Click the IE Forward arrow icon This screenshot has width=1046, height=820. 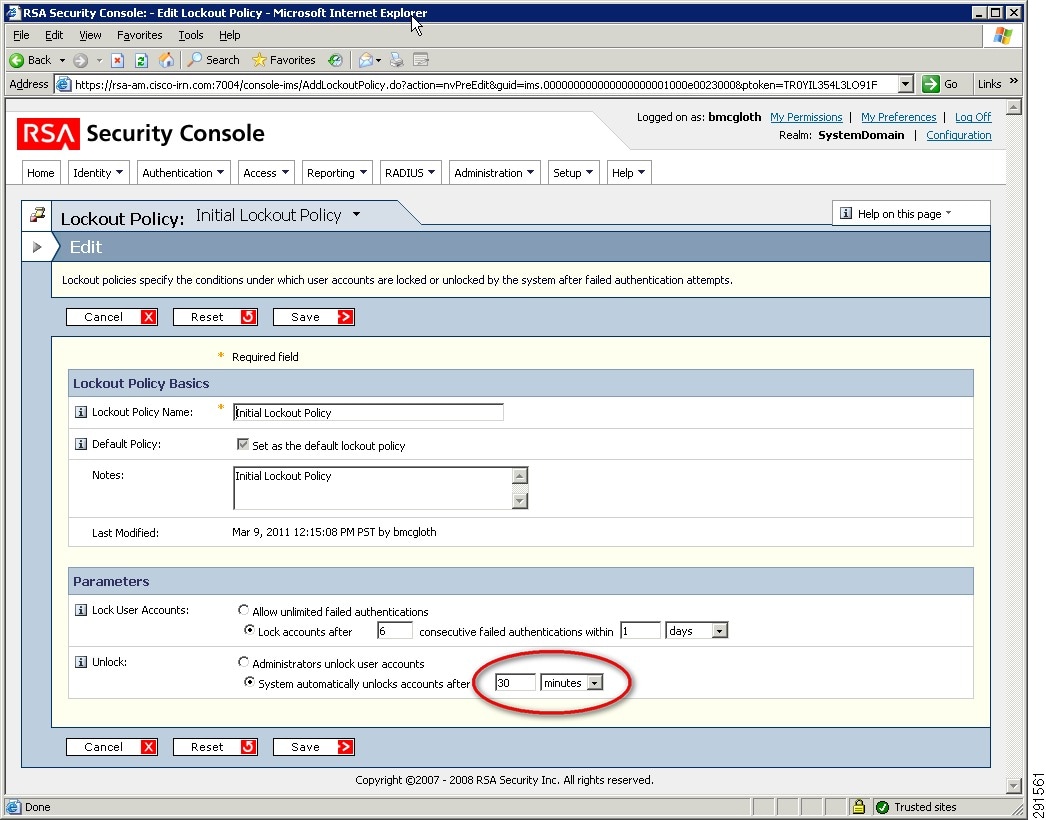click(x=81, y=61)
